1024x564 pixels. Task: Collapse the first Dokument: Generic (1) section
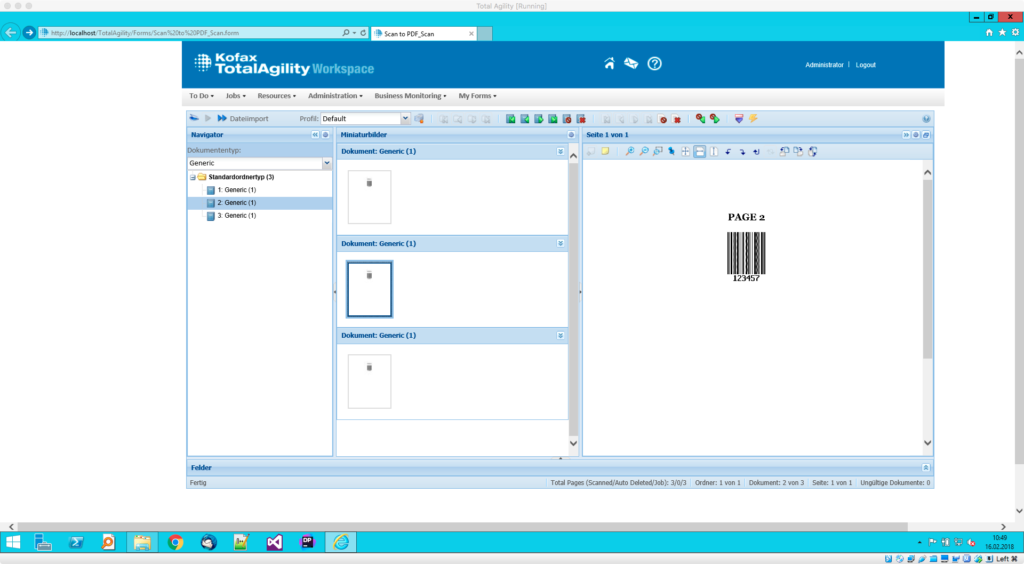[561, 151]
